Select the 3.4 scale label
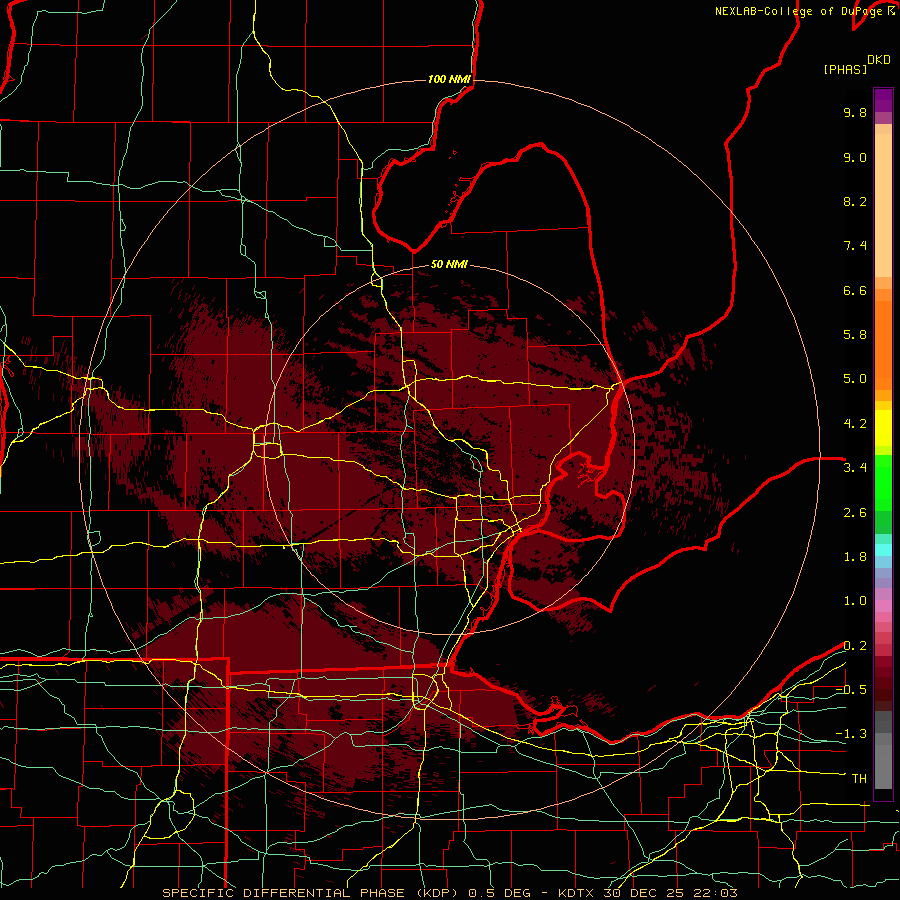Viewport: 900px width, 900px height. (855, 468)
